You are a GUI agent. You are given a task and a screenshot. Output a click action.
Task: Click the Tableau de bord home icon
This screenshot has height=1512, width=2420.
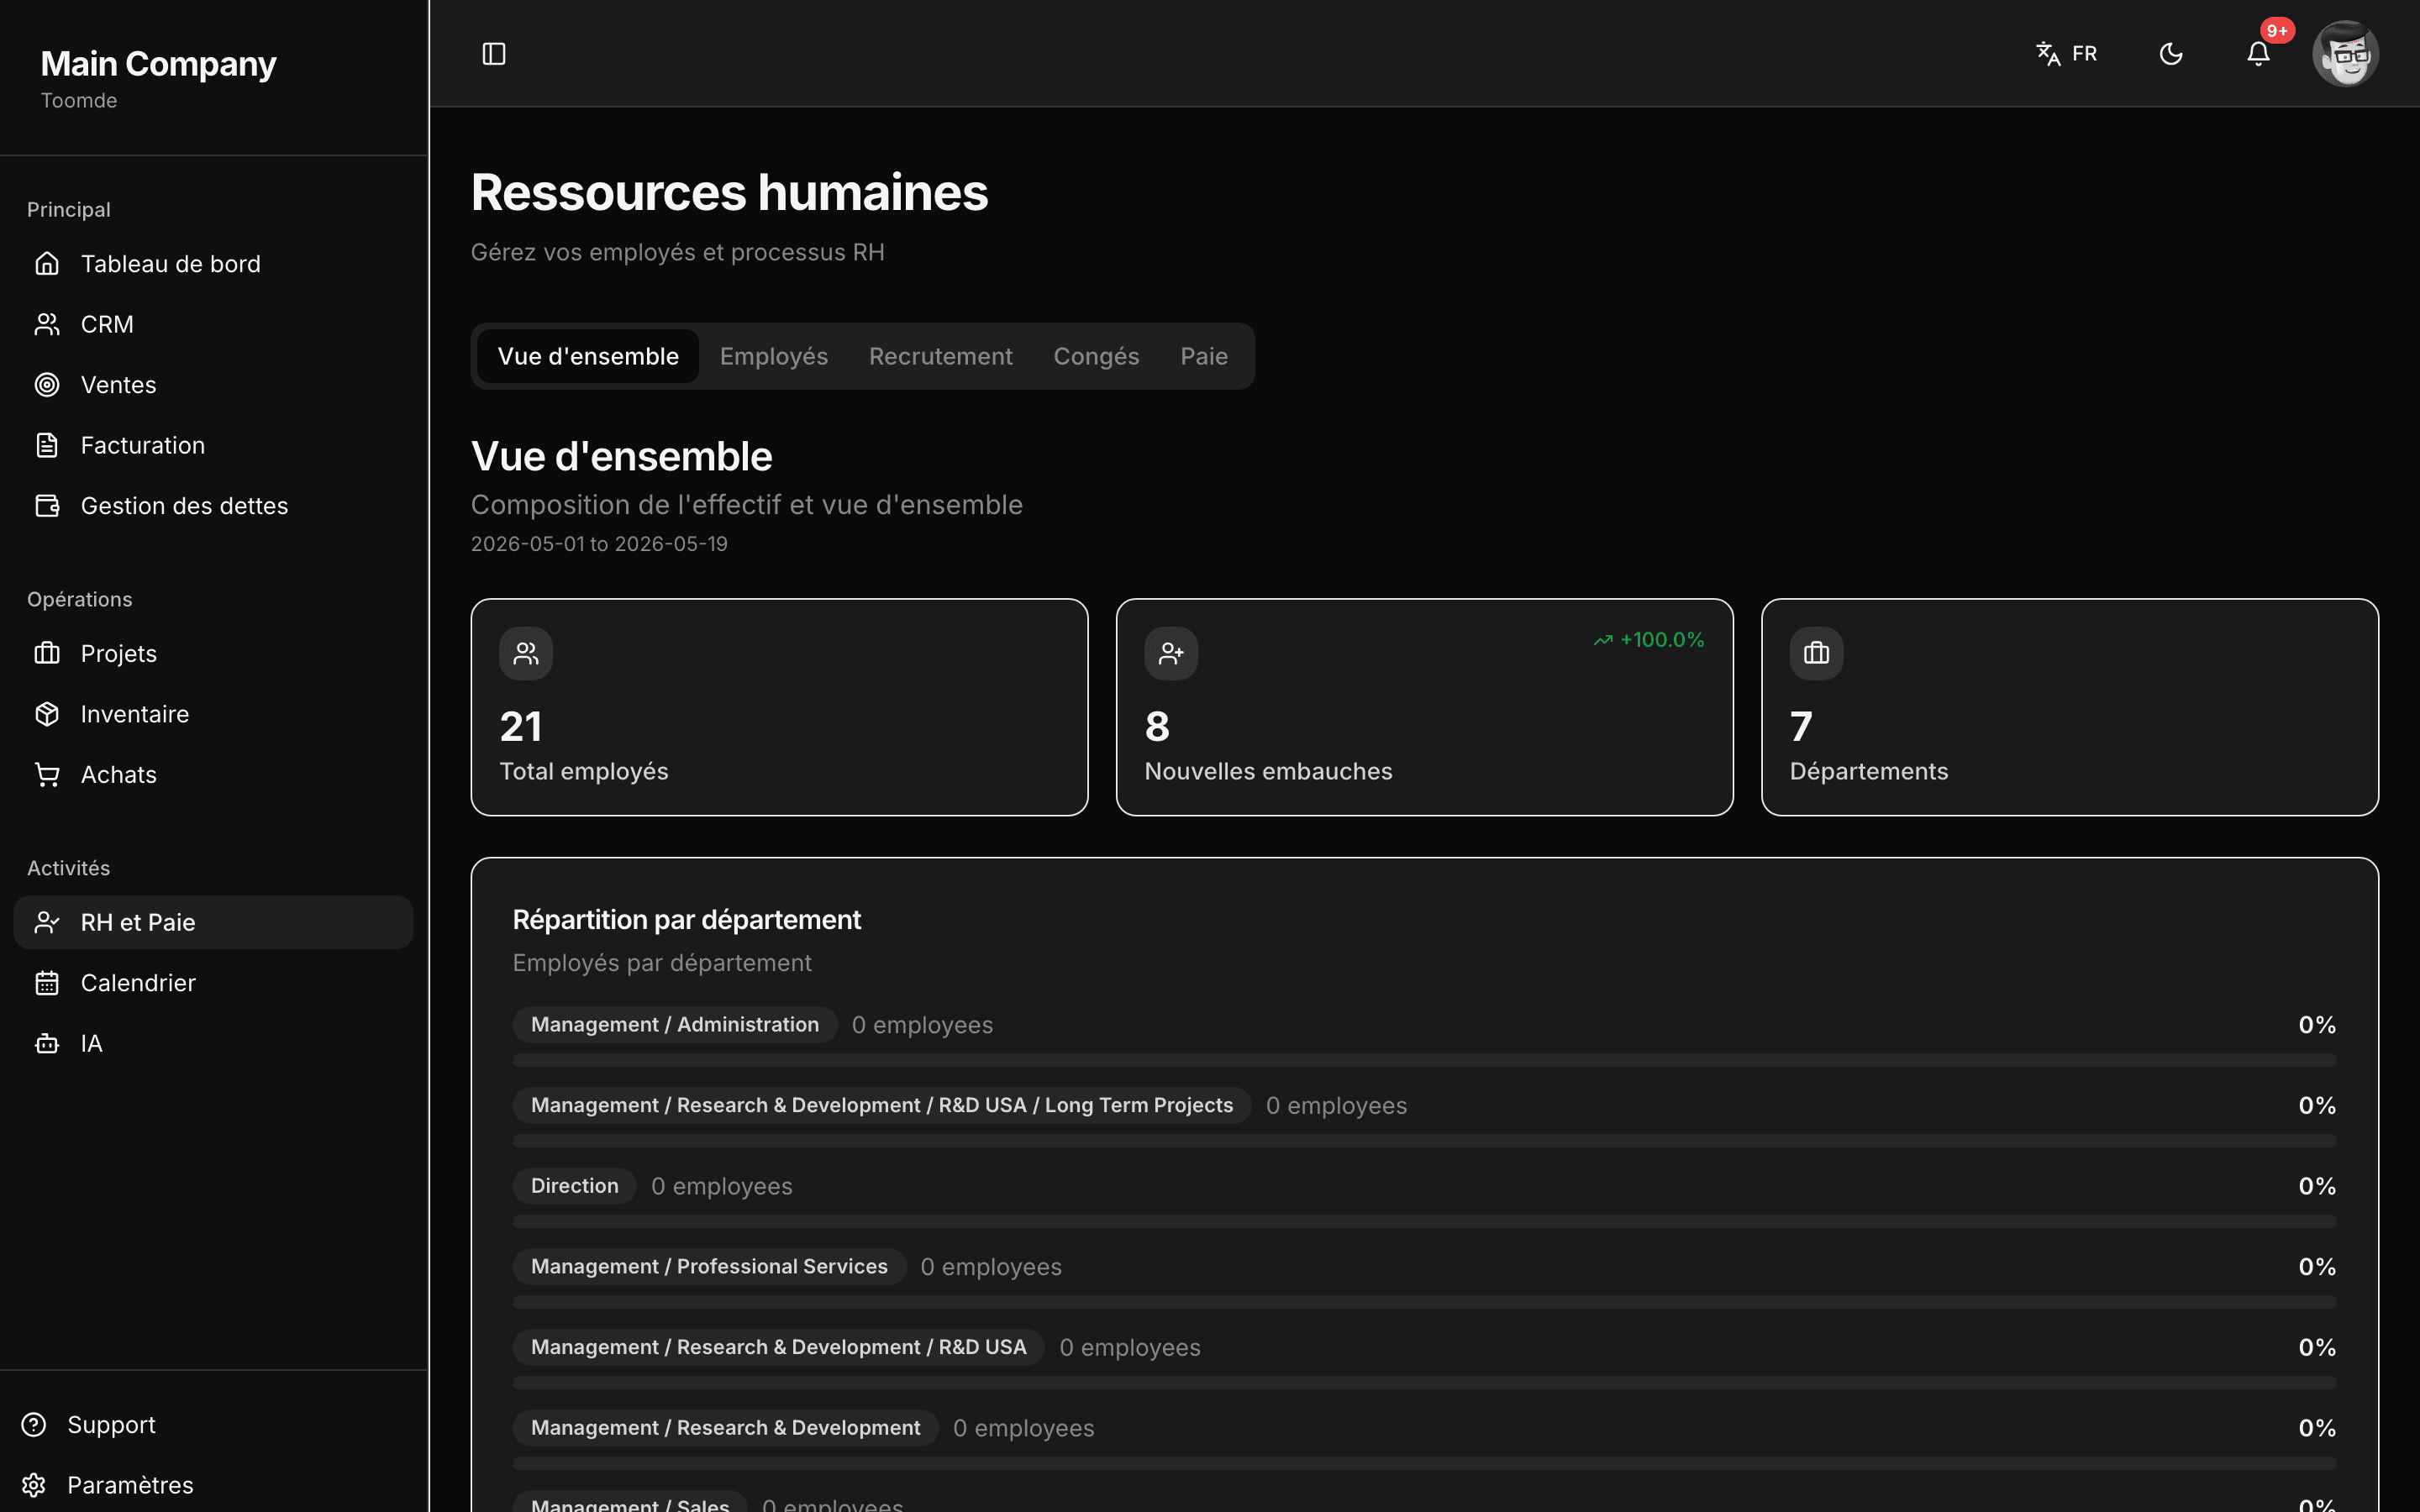47,264
